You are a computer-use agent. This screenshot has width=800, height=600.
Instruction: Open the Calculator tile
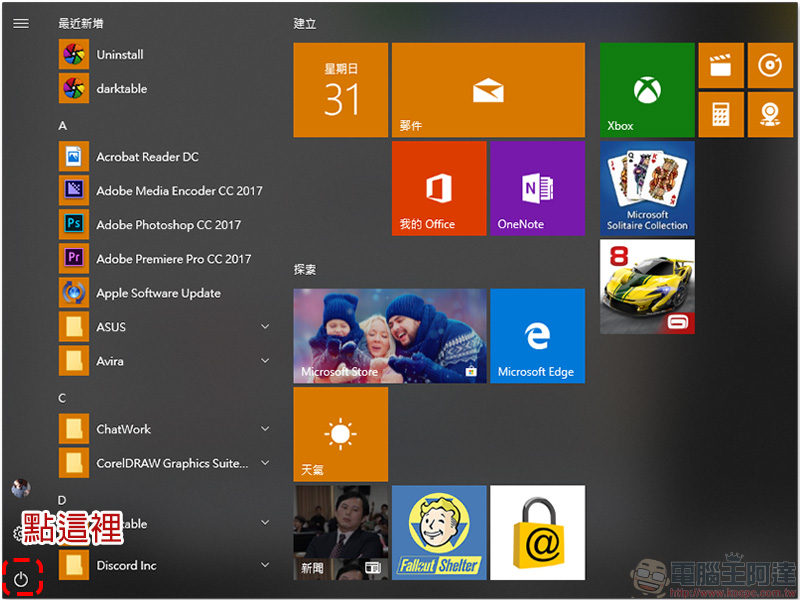pyautogui.click(x=720, y=115)
